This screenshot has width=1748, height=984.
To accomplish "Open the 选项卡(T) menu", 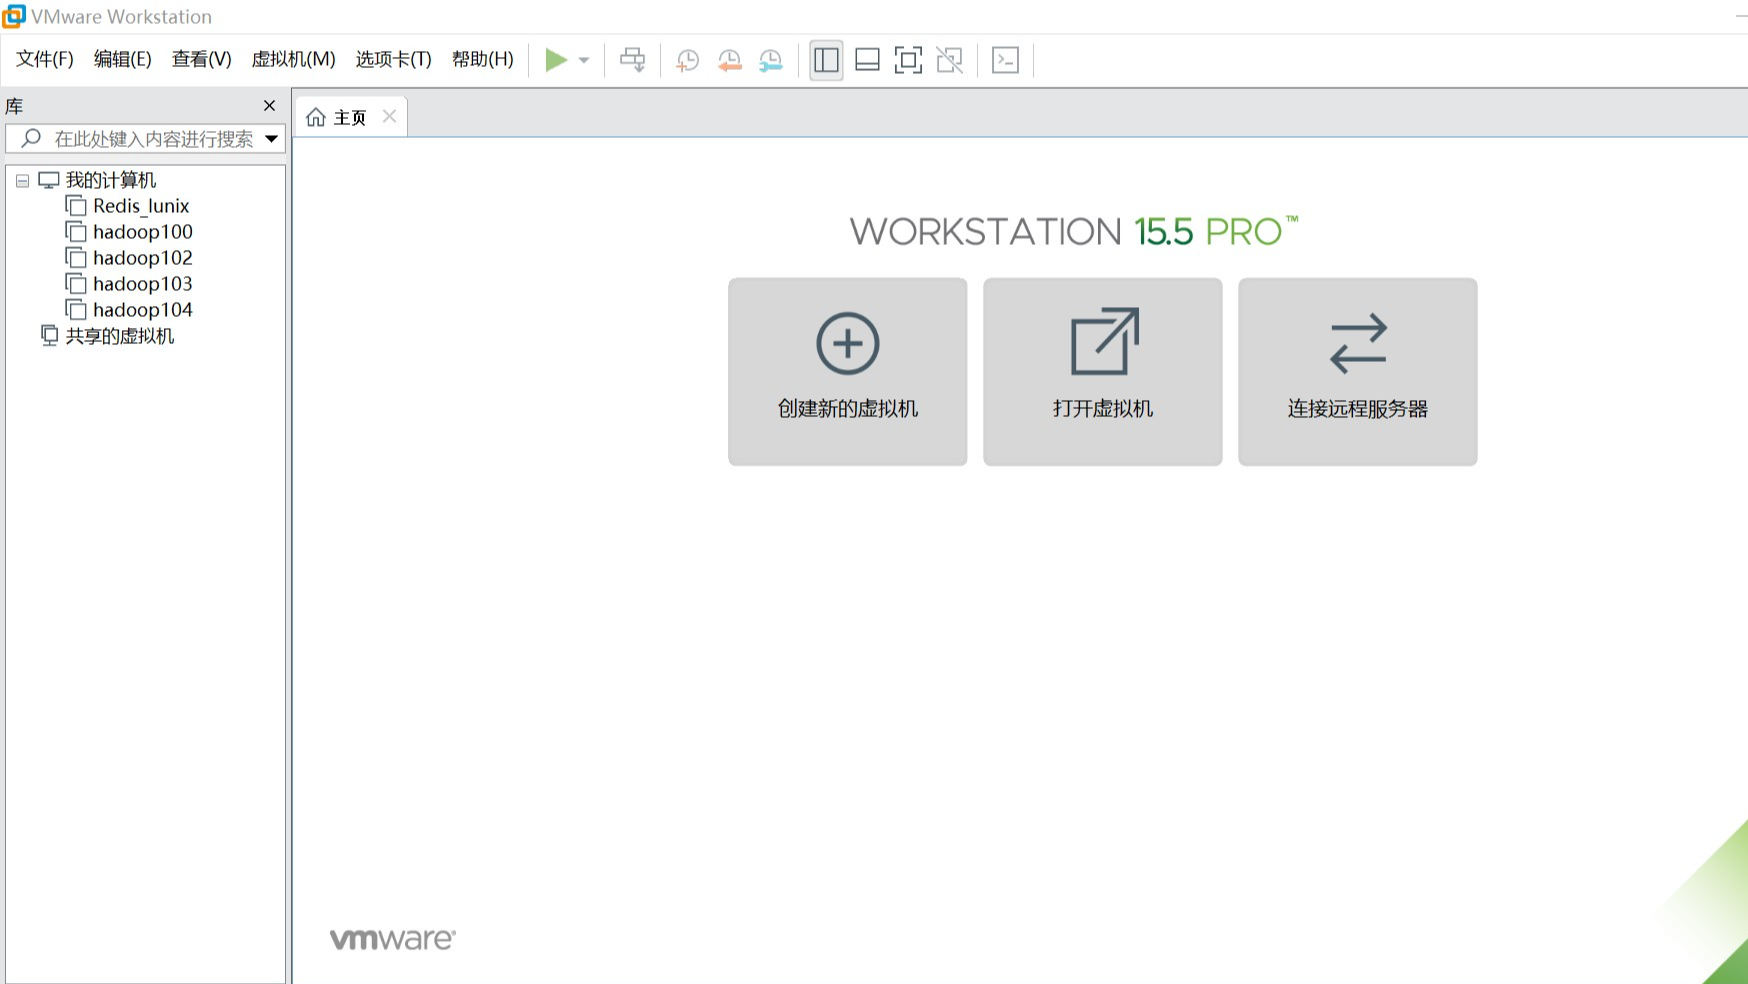I will click(x=393, y=59).
